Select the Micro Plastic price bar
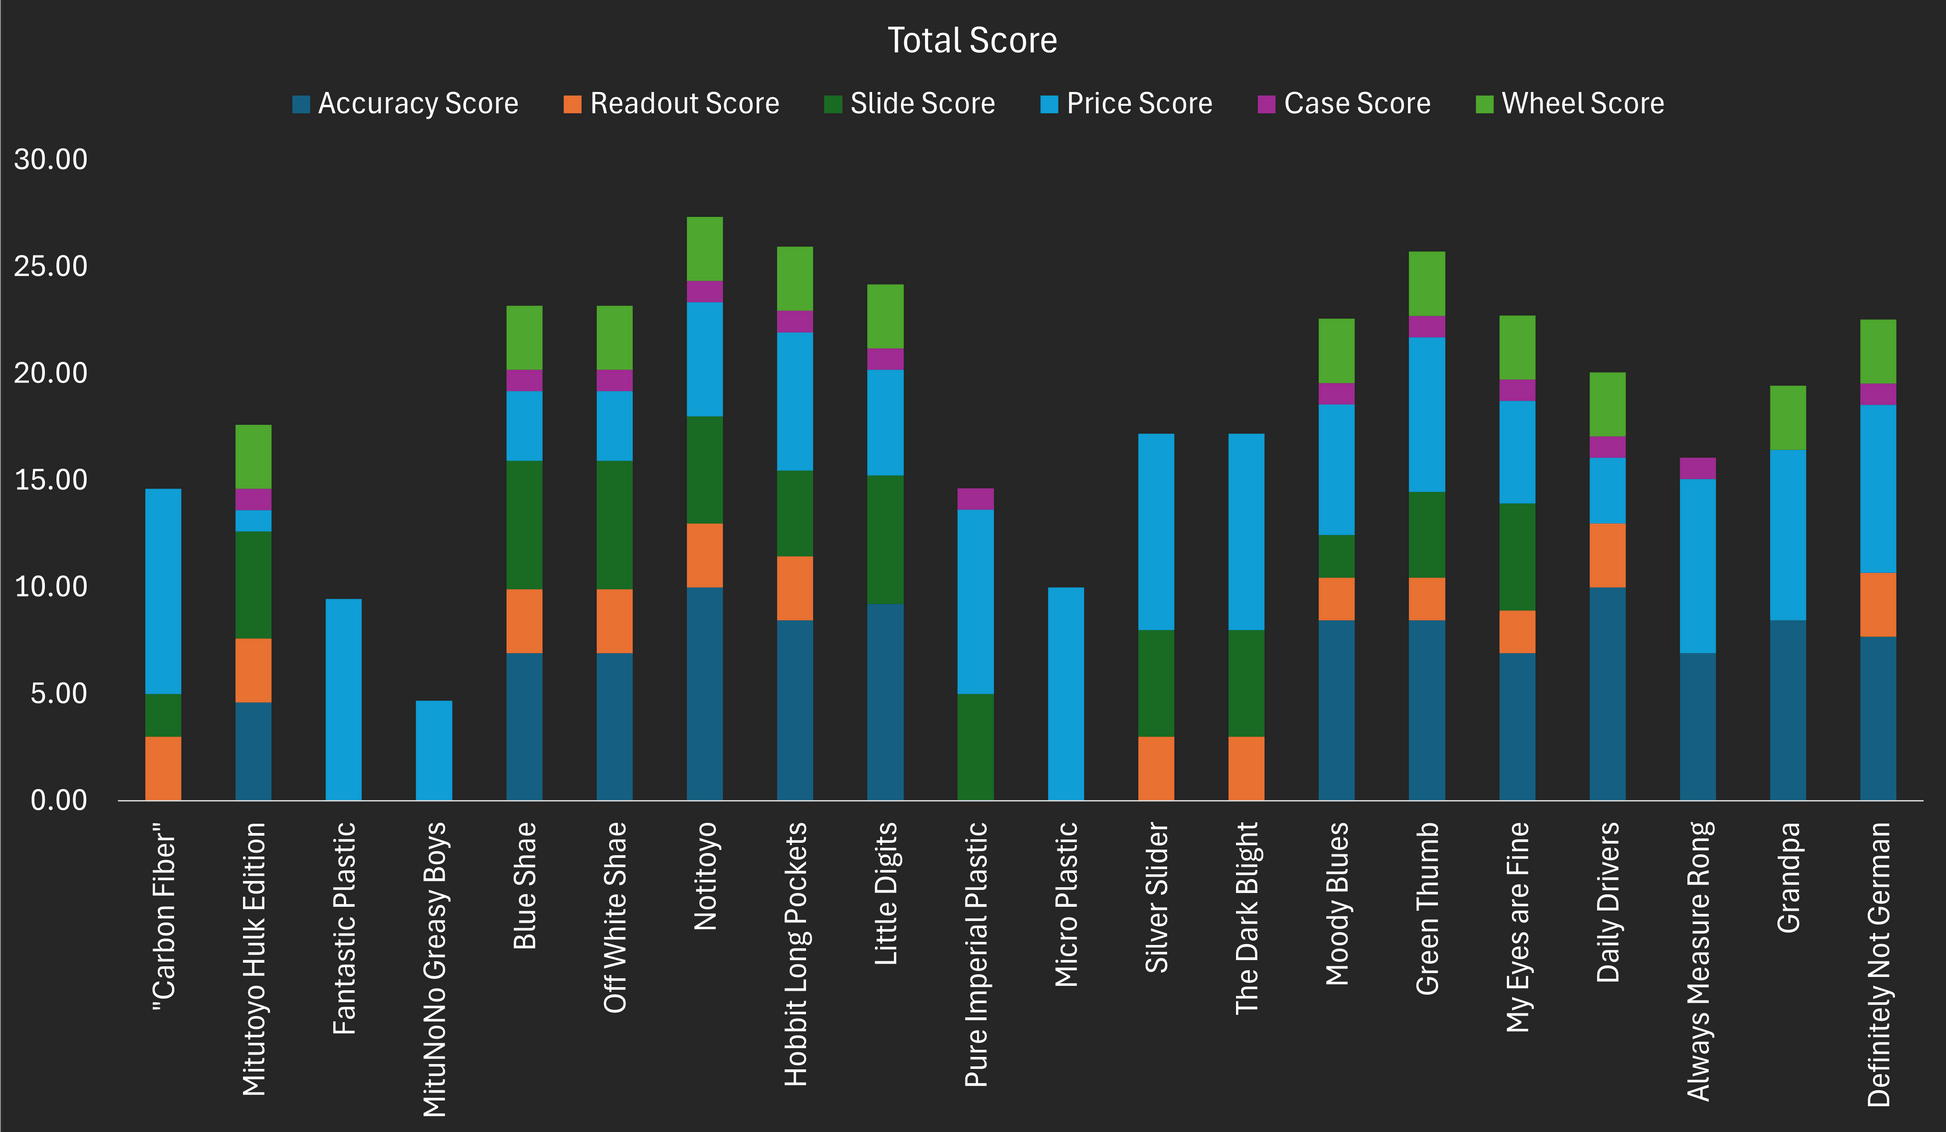 [1066, 693]
